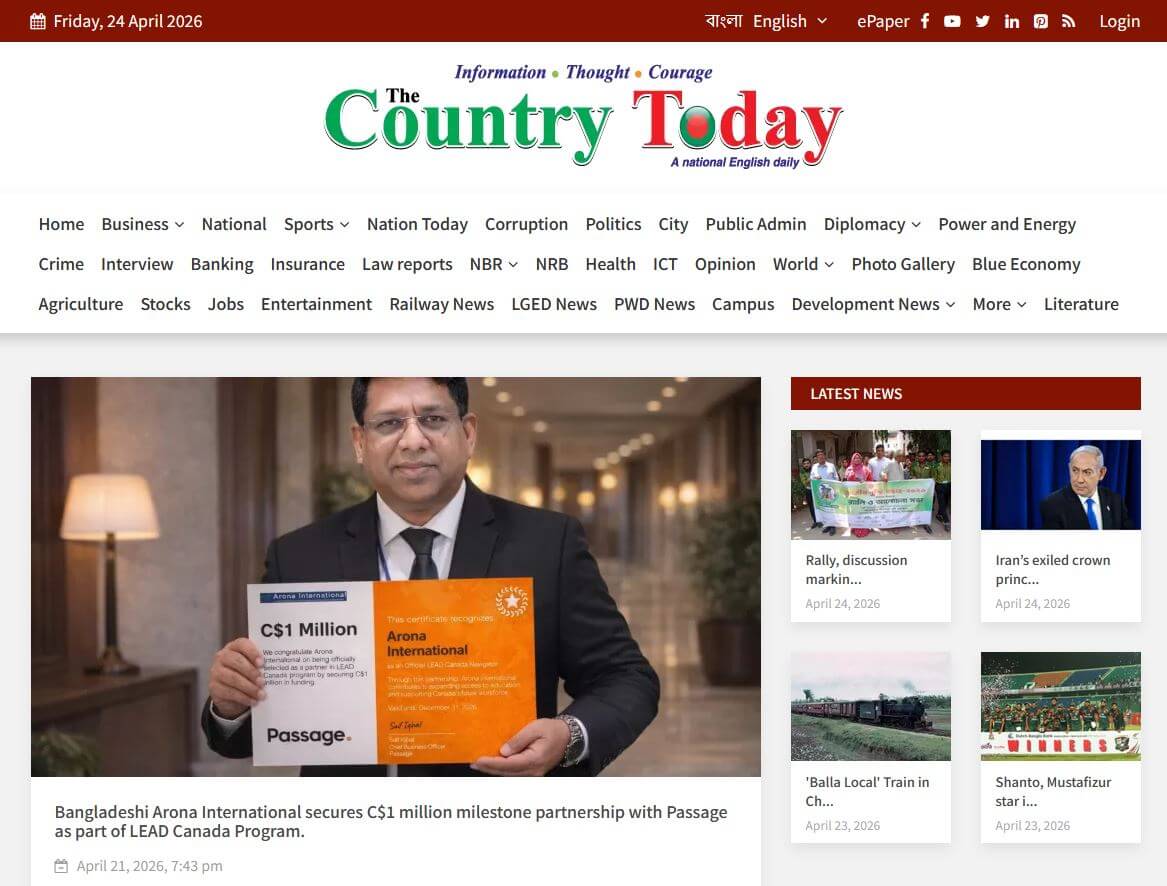Open the Corruption menu item

click(x=526, y=224)
